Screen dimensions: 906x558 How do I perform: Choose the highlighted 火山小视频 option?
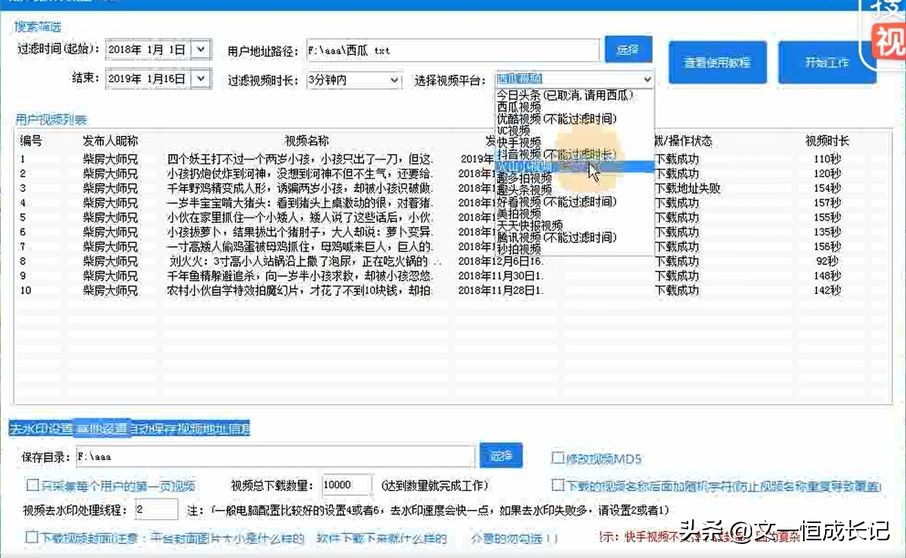click(x=574, y=166)
